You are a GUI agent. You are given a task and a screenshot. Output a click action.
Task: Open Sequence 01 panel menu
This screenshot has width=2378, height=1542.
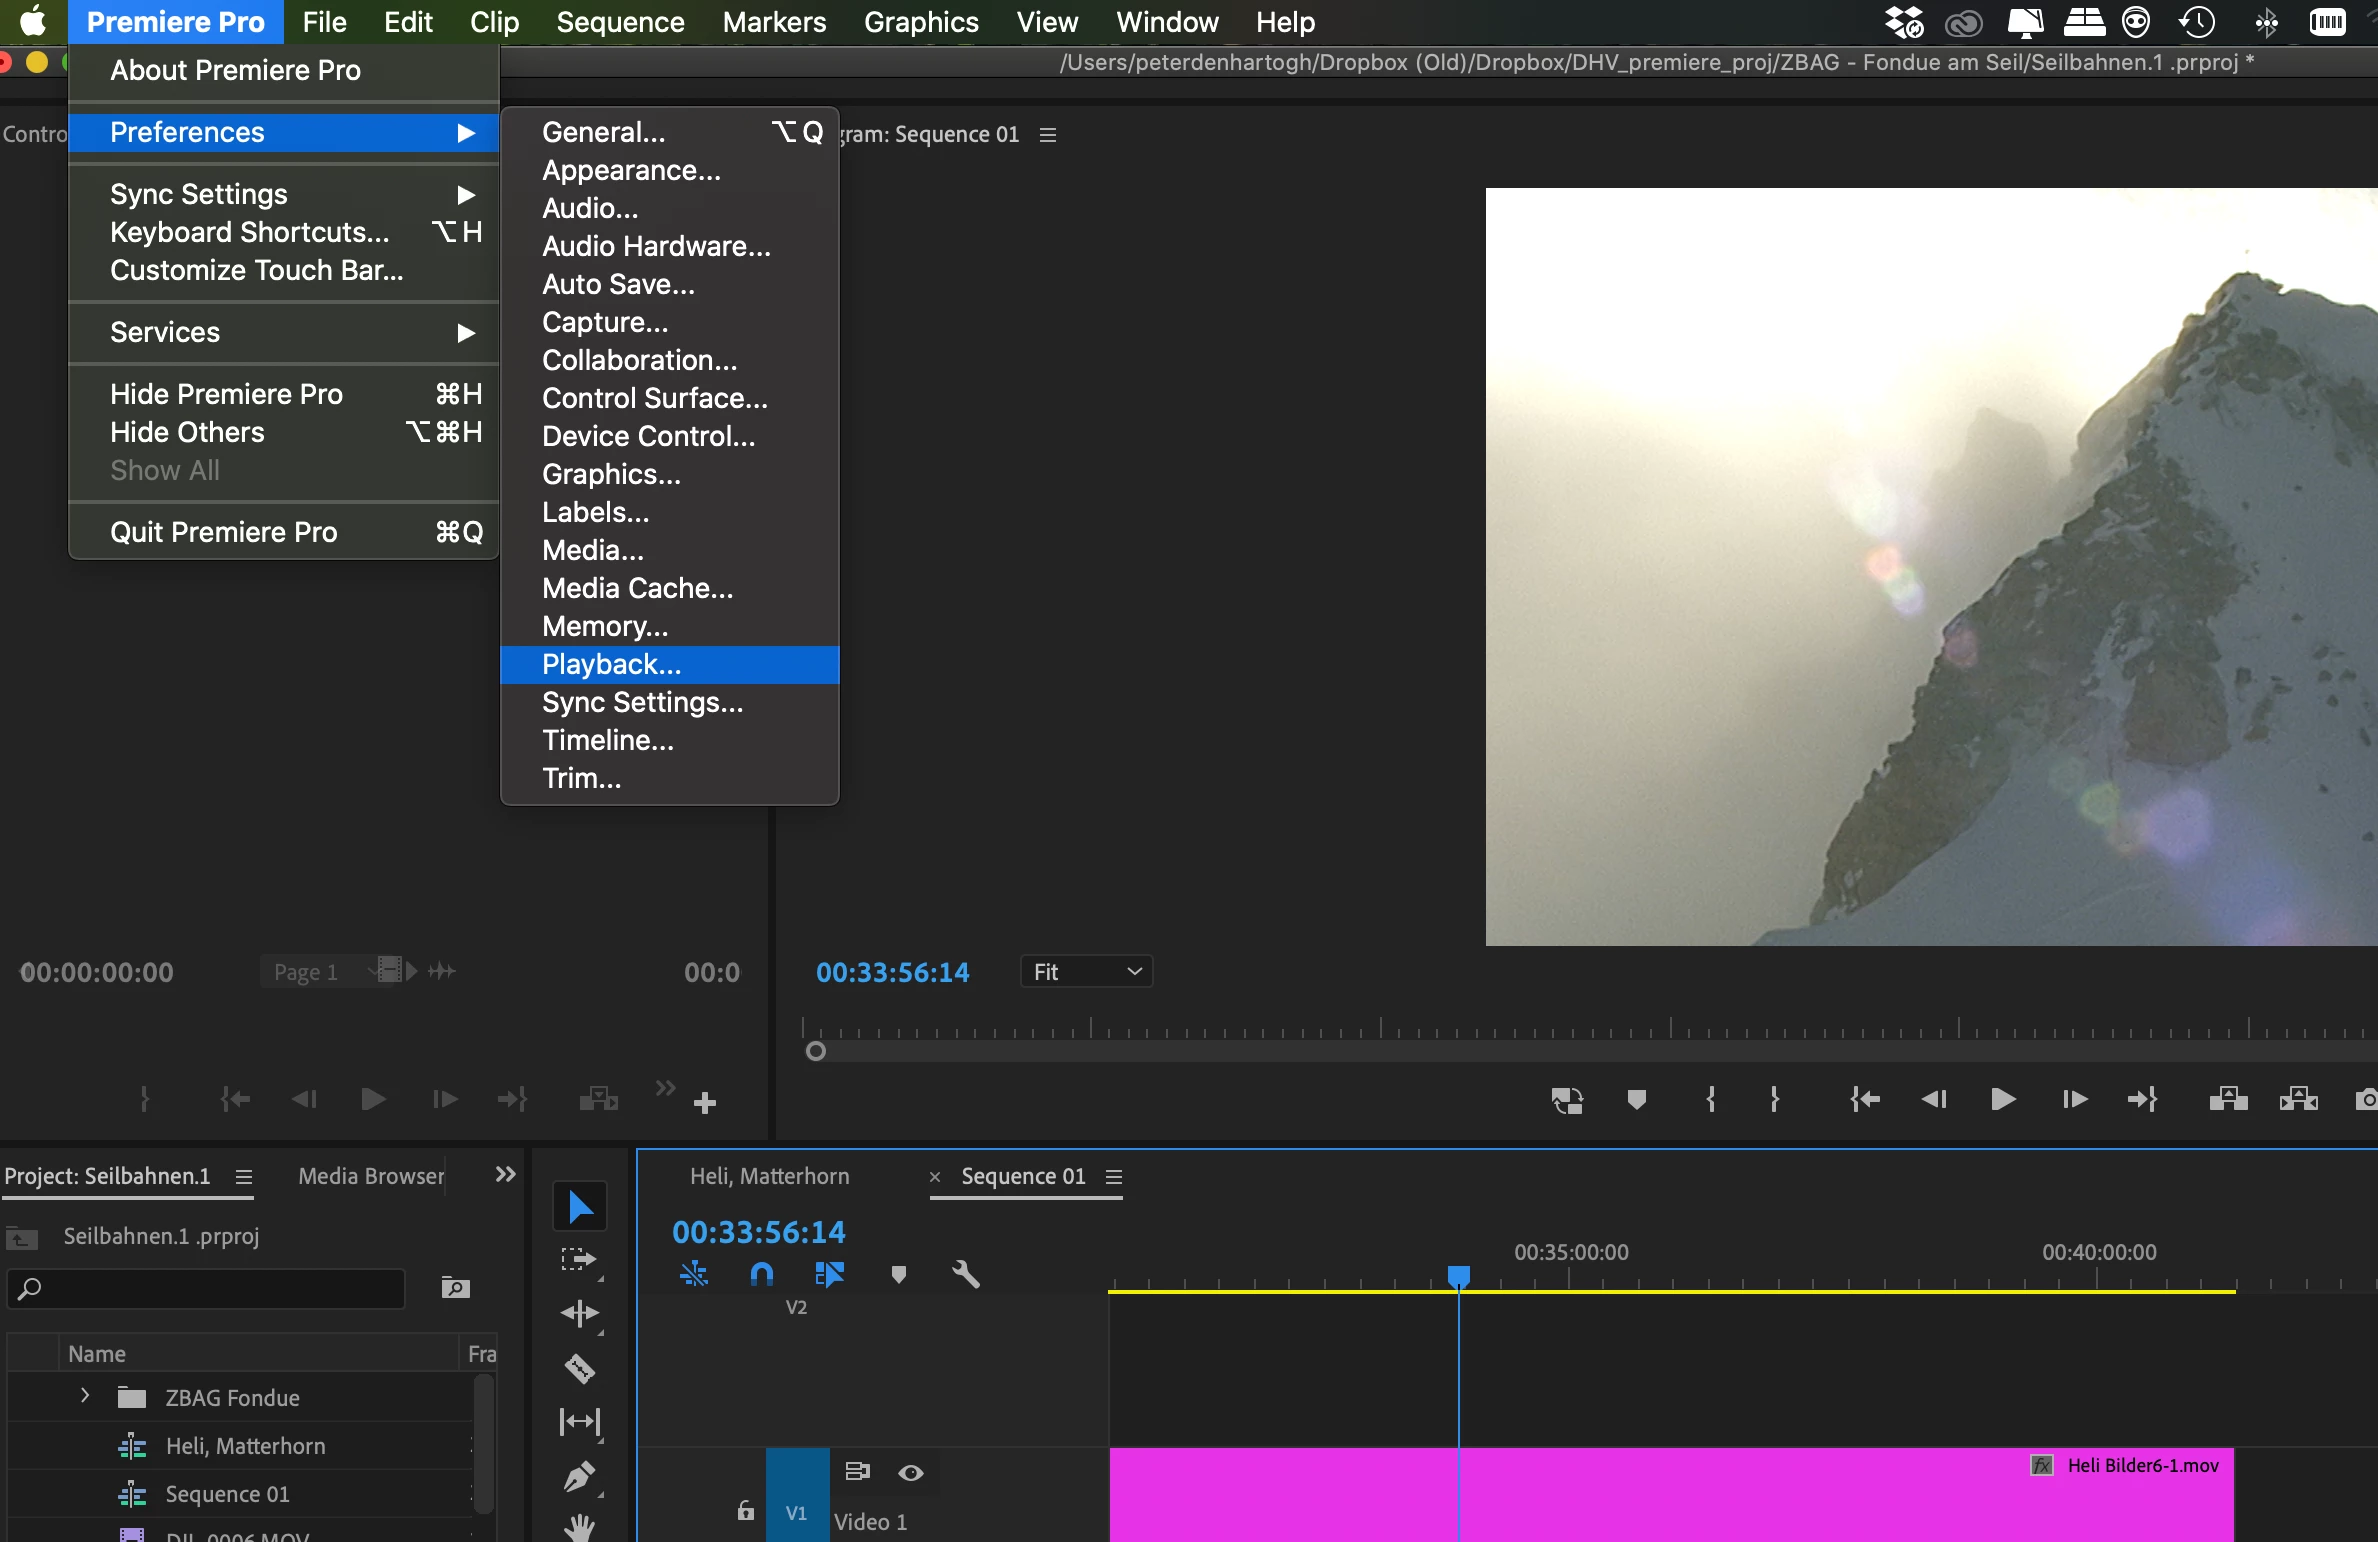(1114, 1177)
